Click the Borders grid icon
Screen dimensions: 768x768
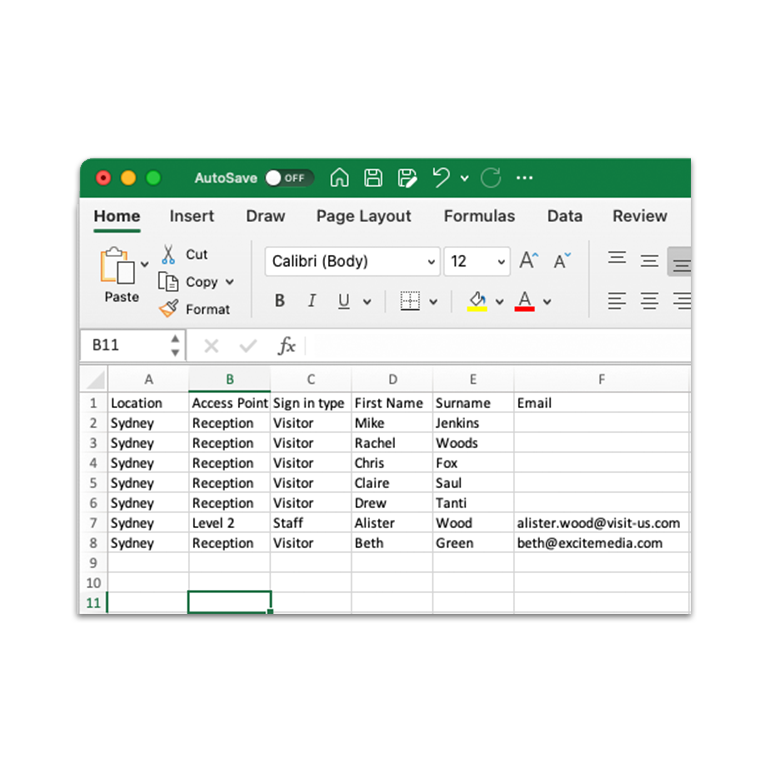click(409, 301)
